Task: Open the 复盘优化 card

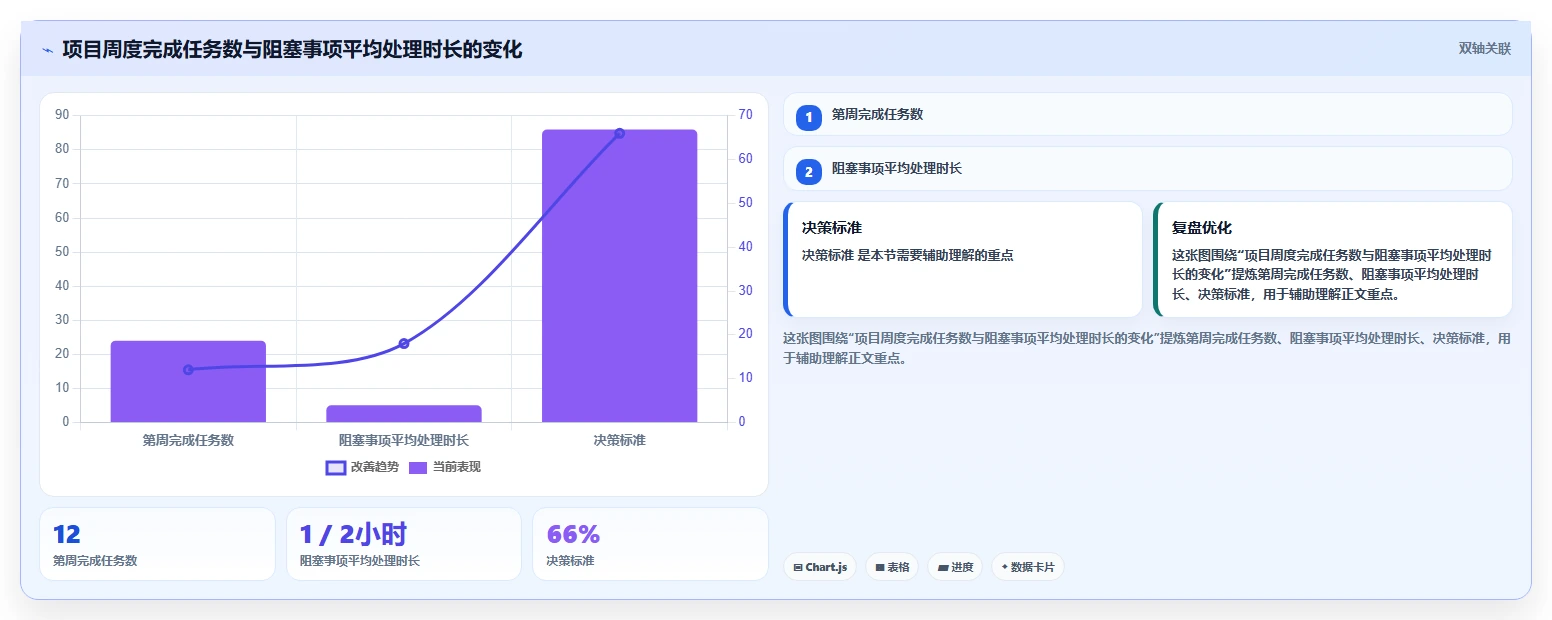Action: pos(1332,260)
